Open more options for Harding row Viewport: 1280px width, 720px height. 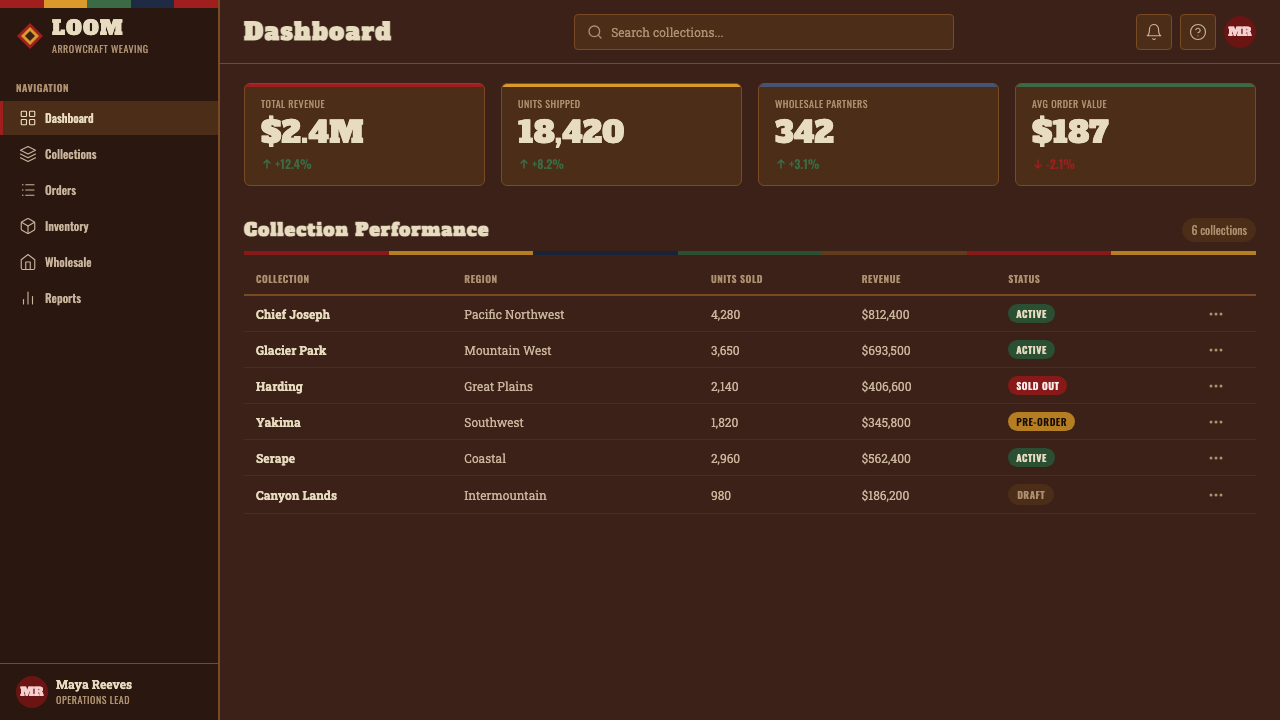coord(1216,386)
